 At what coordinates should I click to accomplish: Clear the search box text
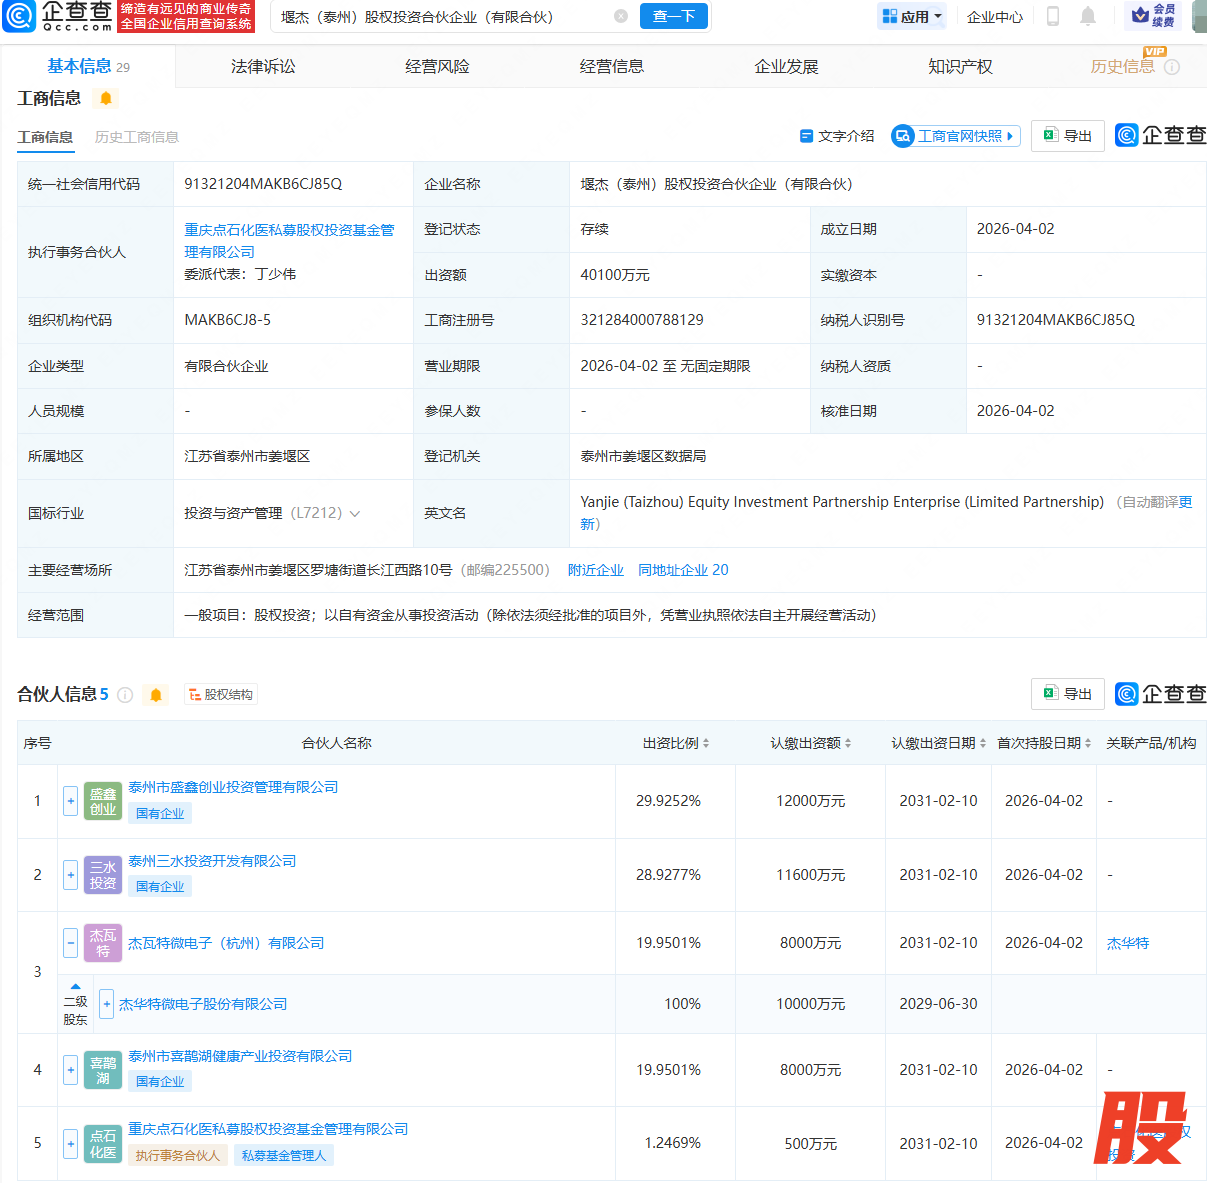(620, 17)
